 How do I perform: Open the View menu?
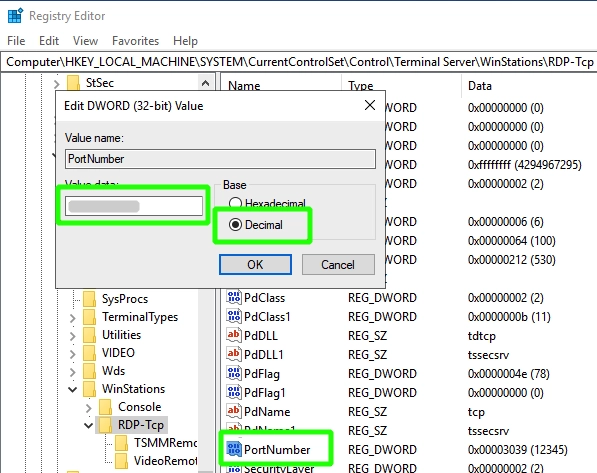[85, 41]
